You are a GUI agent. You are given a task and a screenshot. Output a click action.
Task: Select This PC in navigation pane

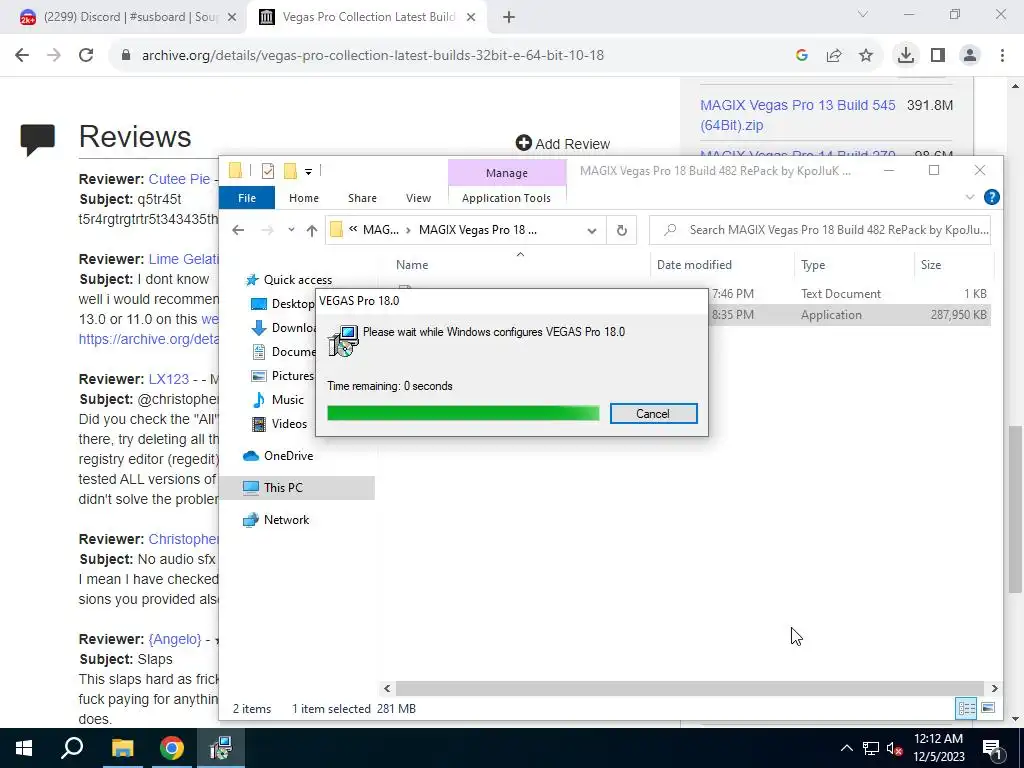click(297, 487)
